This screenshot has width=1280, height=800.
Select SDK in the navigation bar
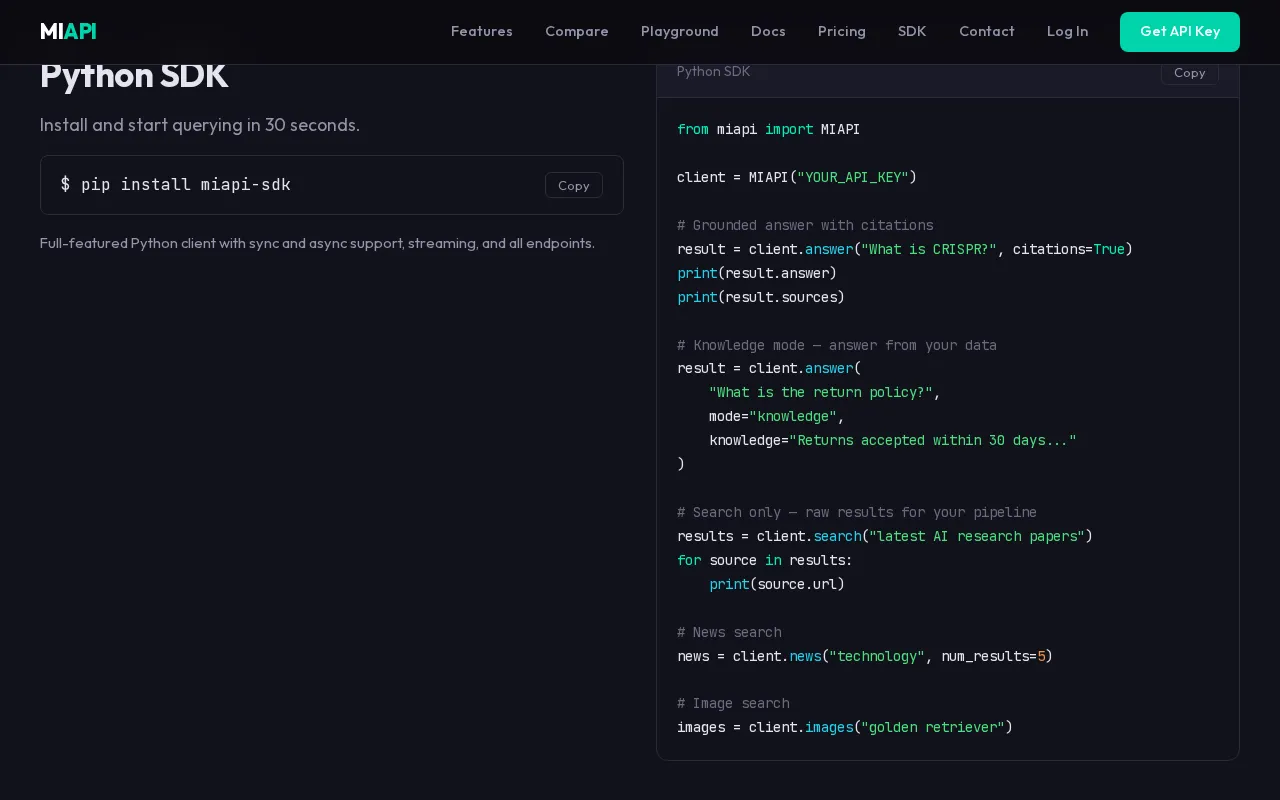(x=912, y=31)
